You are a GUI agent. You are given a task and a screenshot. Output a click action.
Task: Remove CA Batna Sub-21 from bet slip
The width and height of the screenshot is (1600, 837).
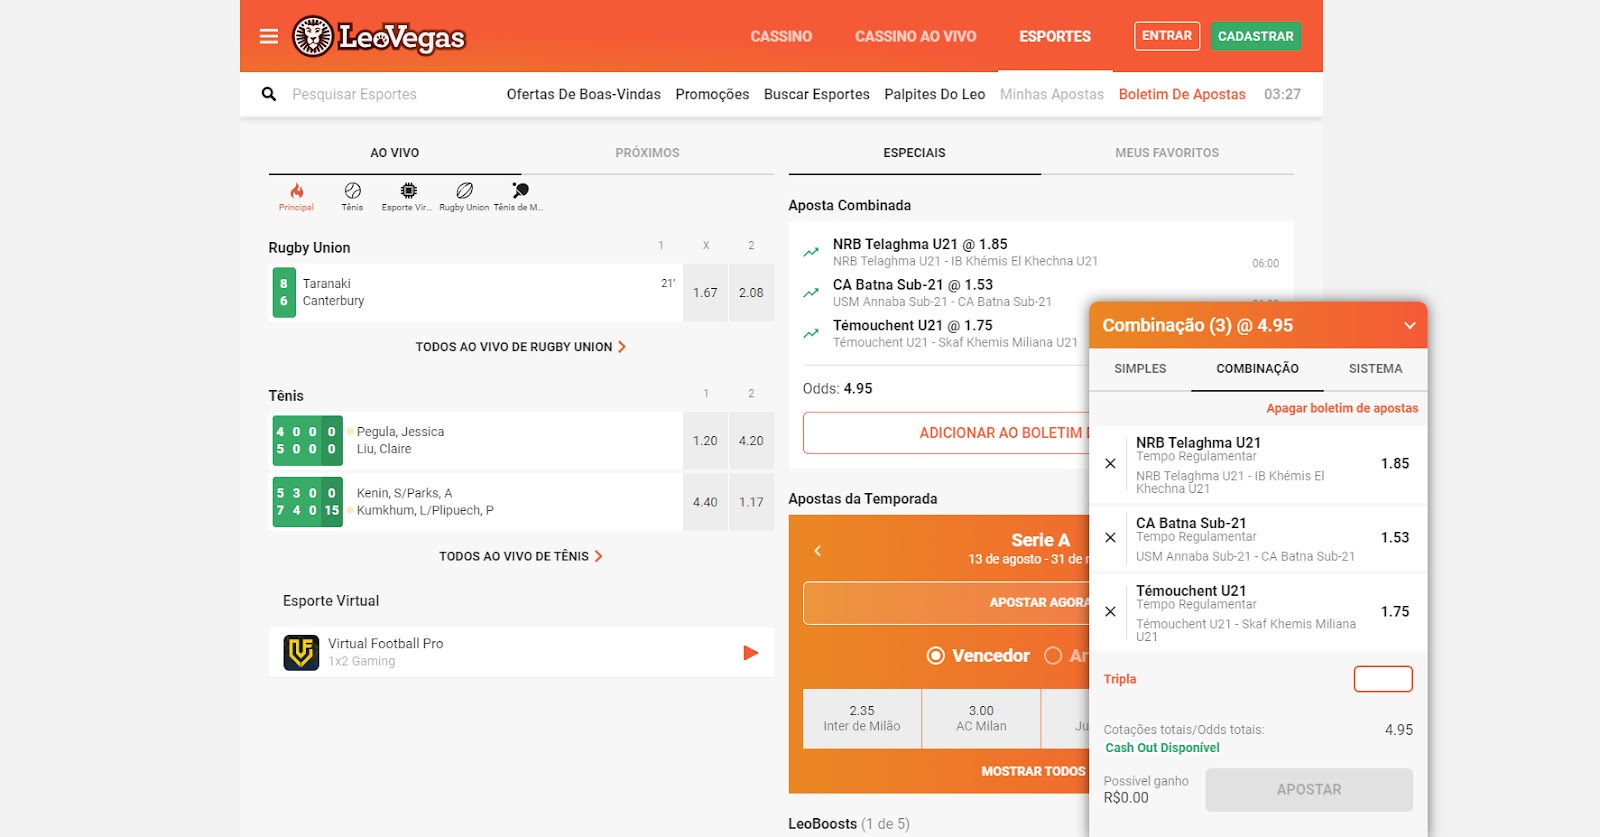click(1110, 538)
